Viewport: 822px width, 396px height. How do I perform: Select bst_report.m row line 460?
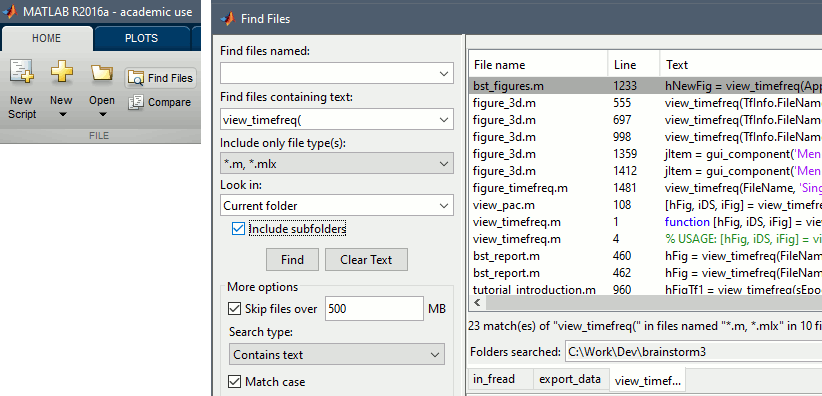click(645, 256)
